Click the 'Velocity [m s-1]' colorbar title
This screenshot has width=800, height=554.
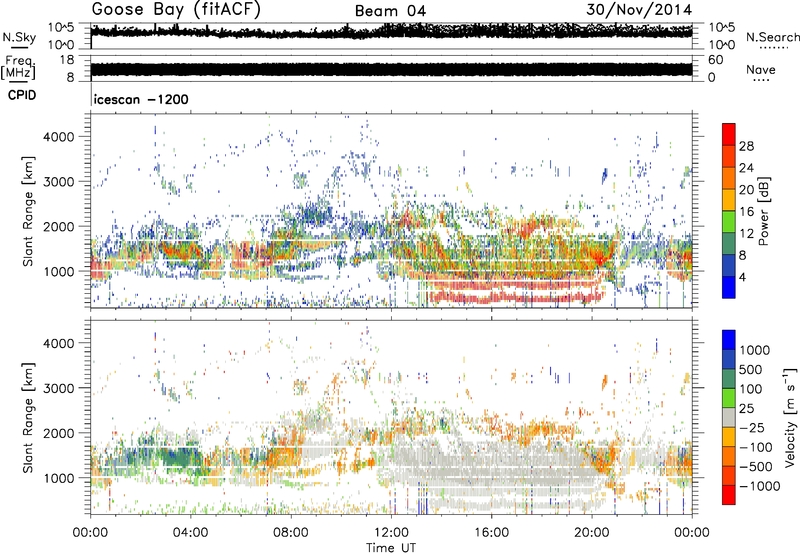click(790, 417)
